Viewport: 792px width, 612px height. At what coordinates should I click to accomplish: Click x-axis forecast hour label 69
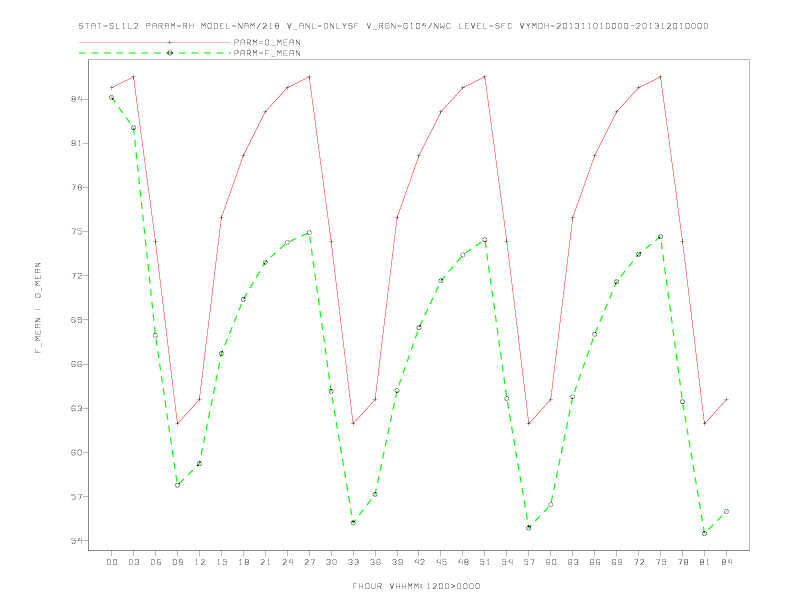[617, 562]
